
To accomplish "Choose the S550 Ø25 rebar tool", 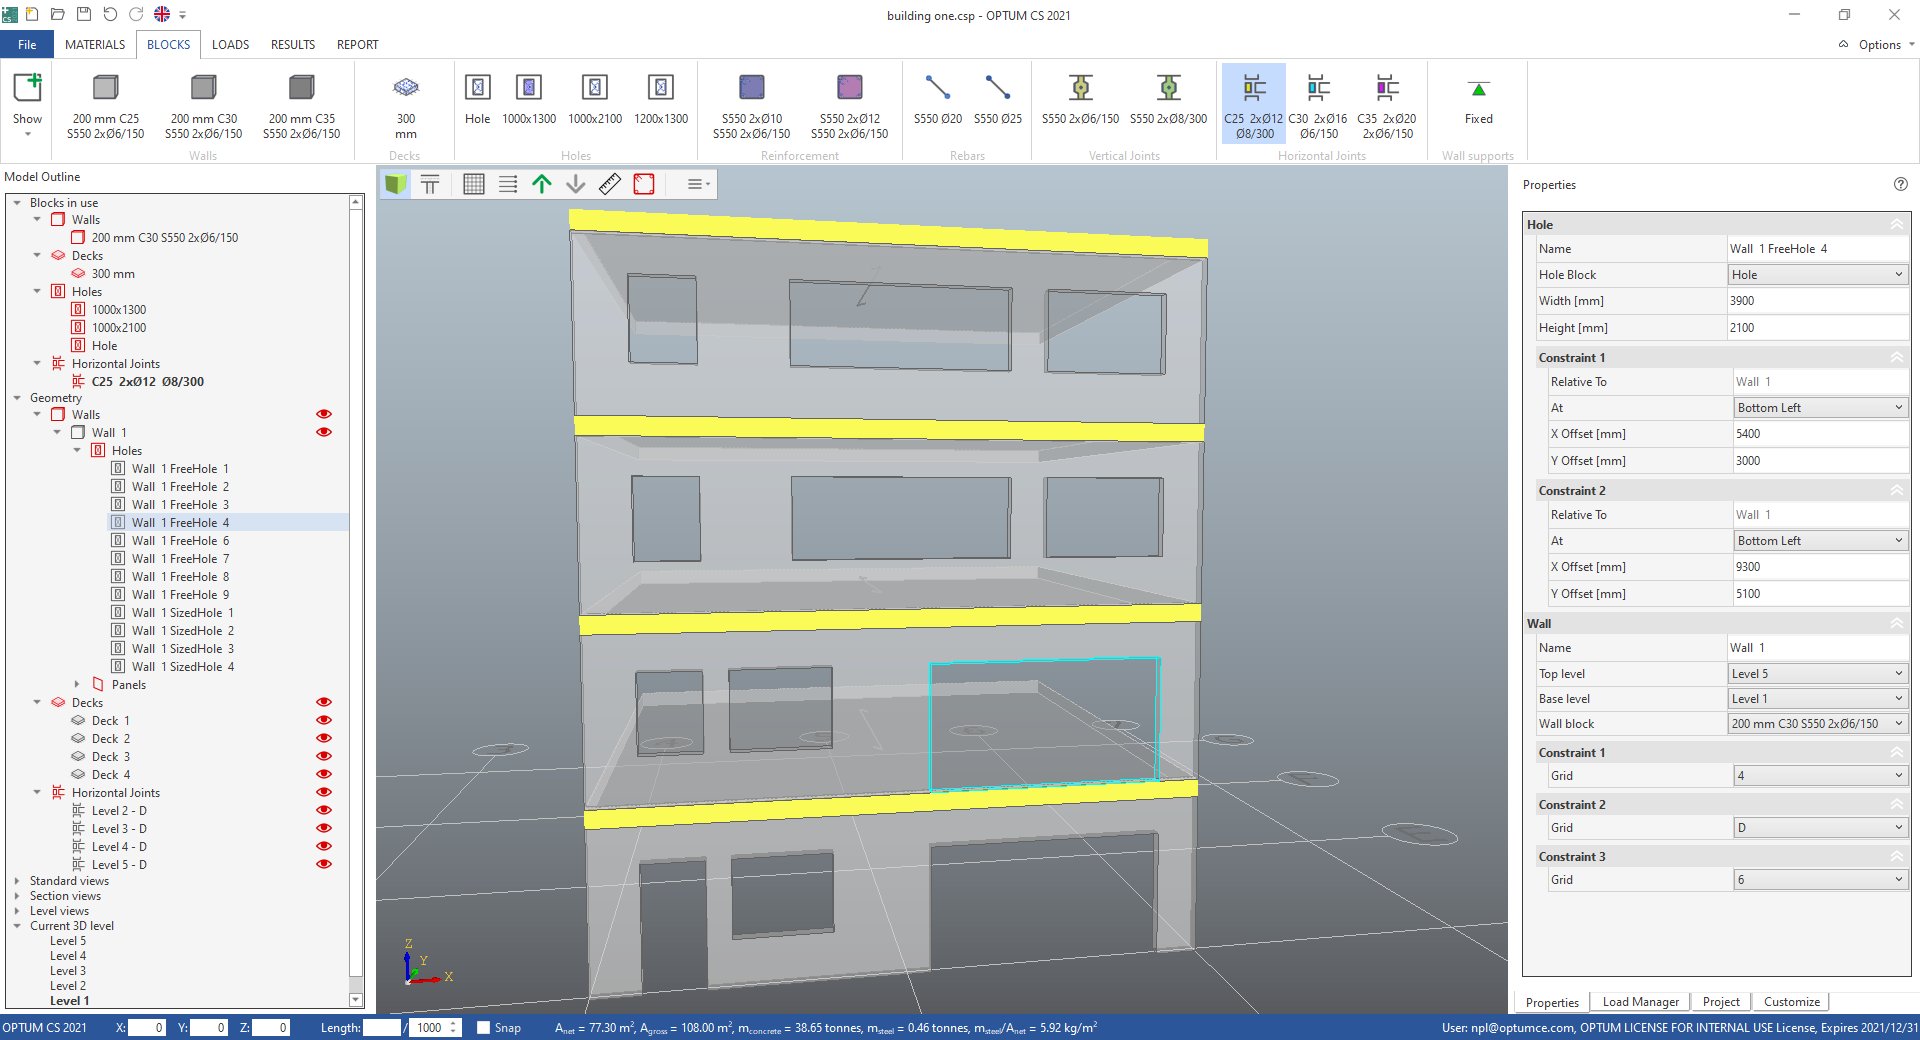I will pos(997,100).
